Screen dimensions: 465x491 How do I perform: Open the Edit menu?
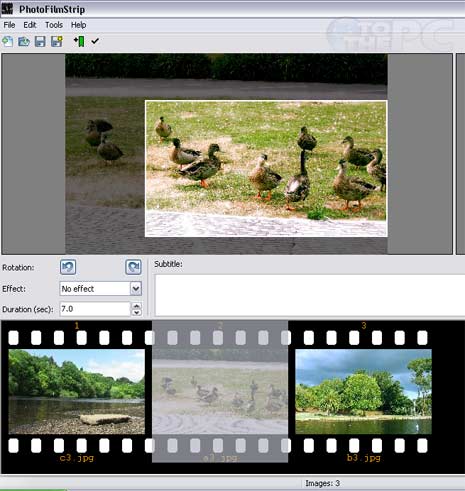pos(30,25)
